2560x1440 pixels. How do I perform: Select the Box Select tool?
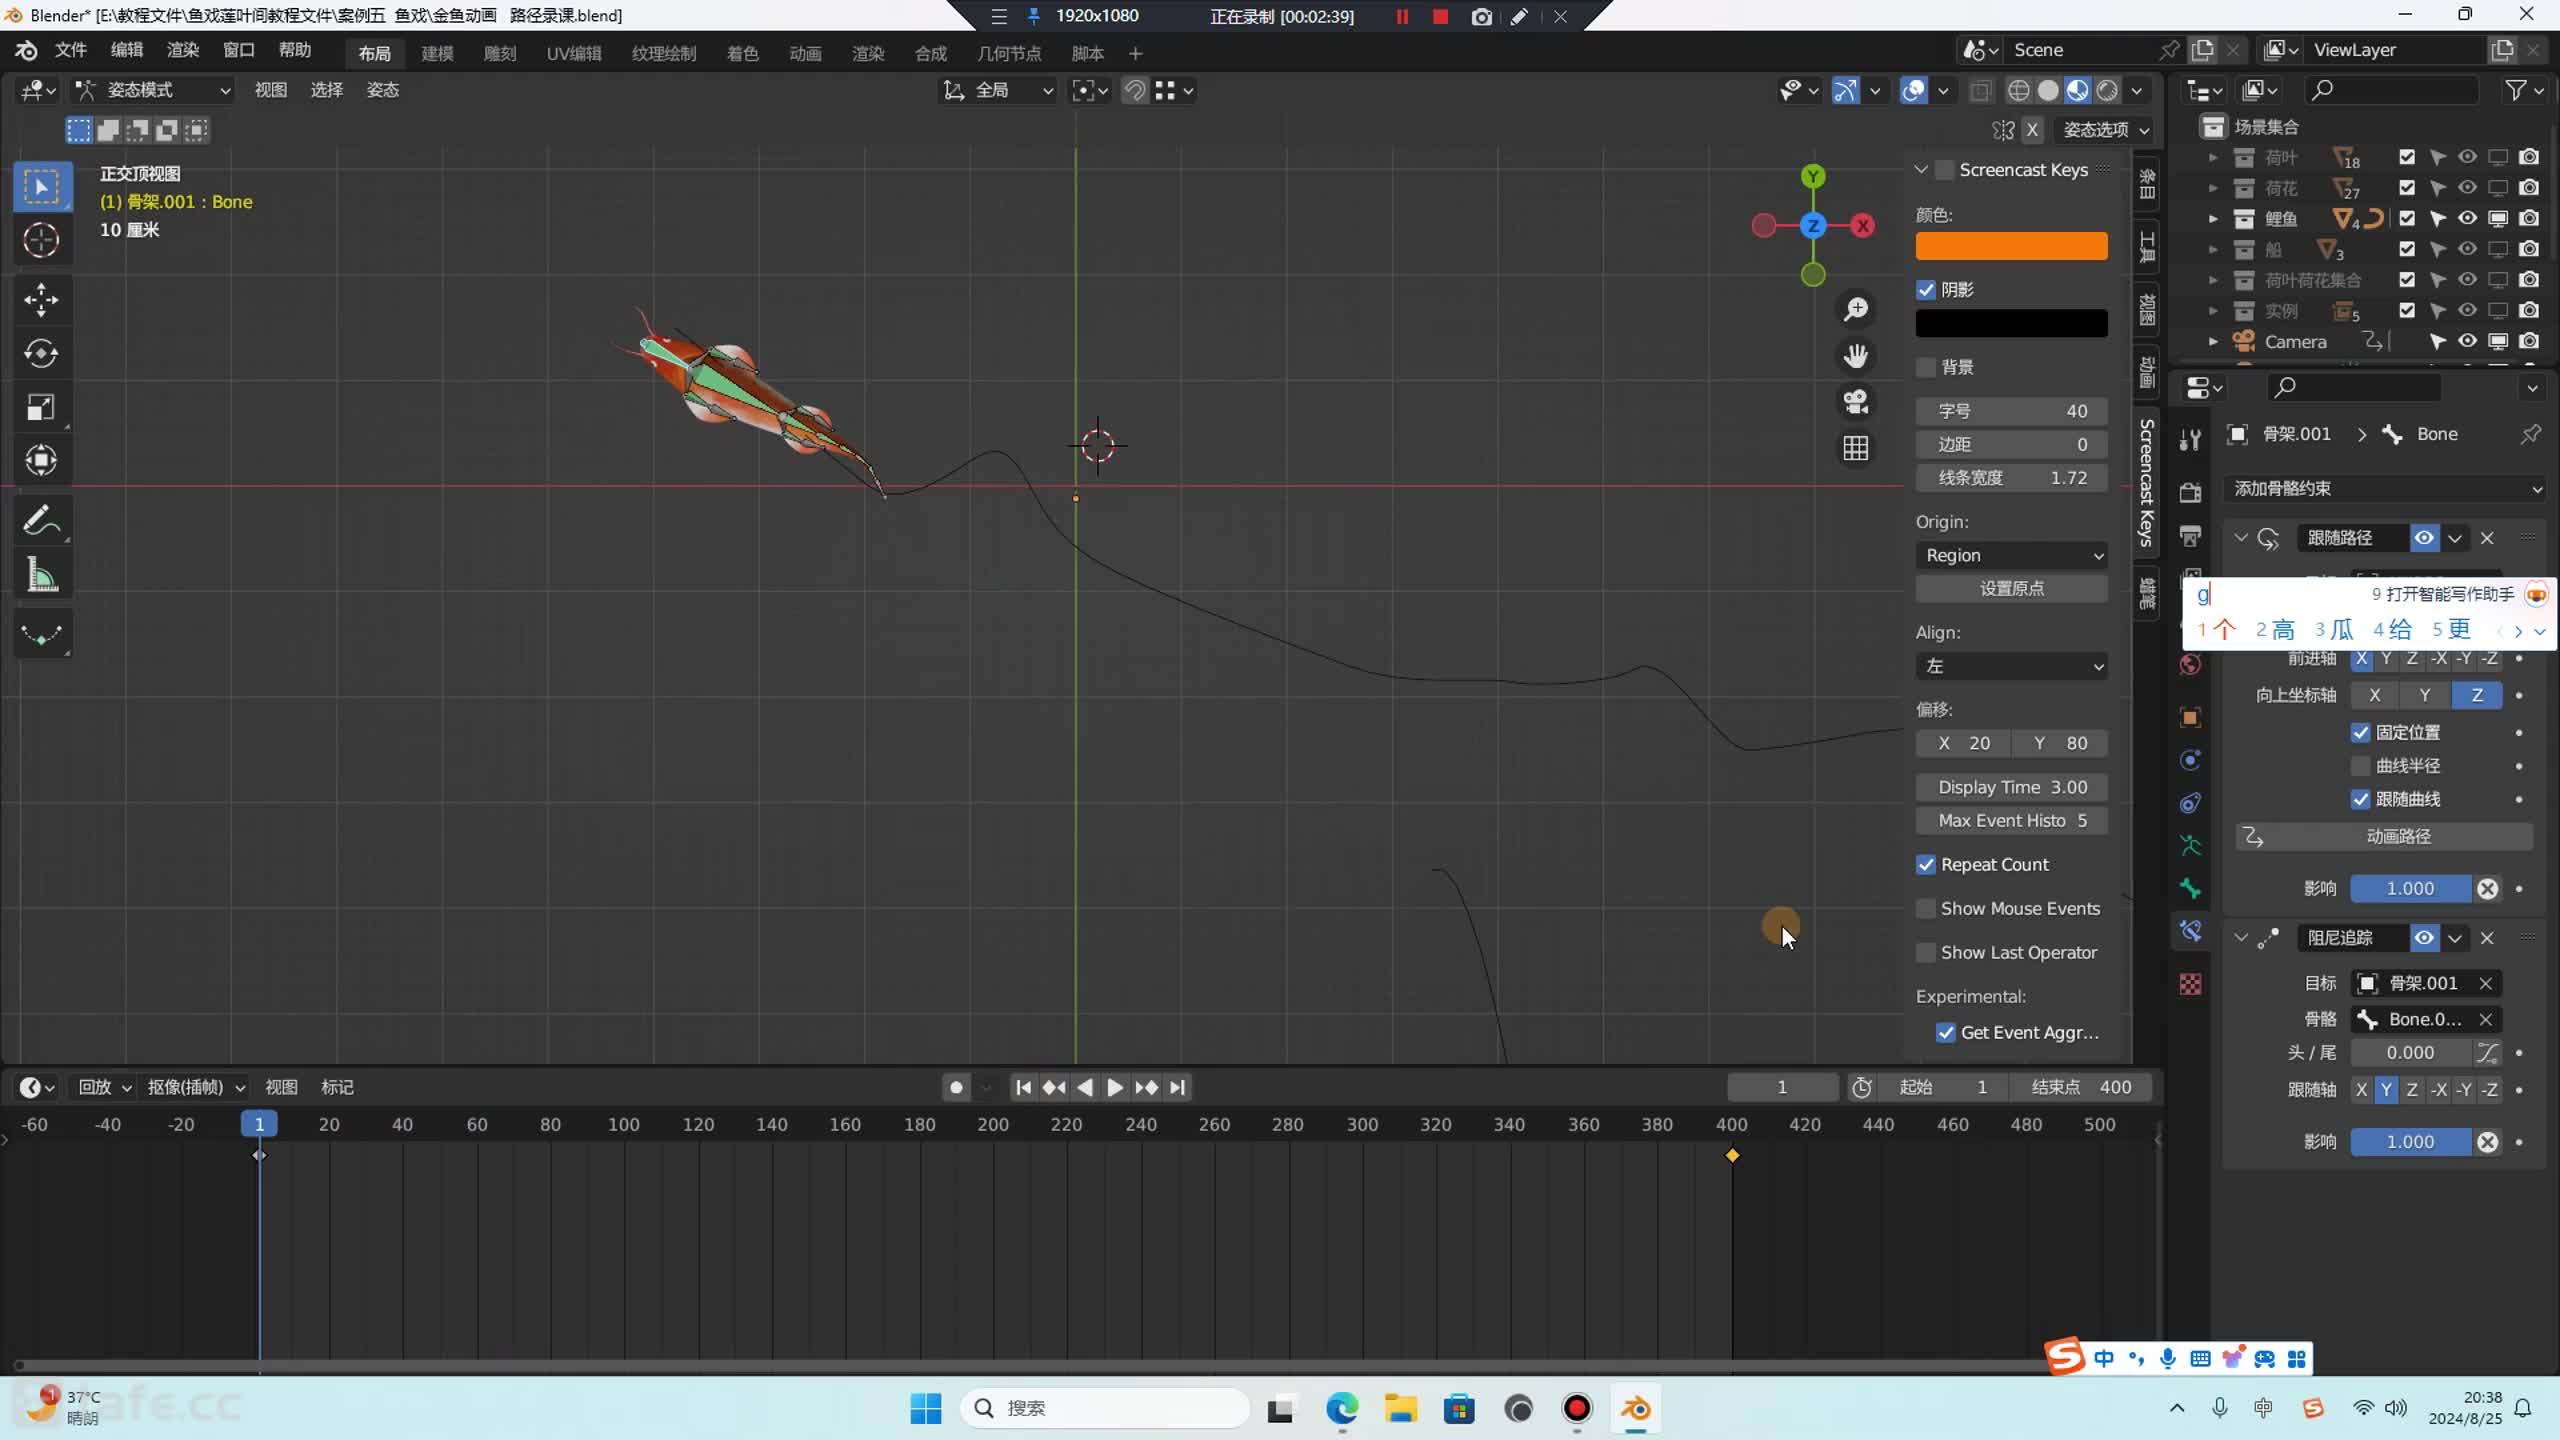pyautogui.click(x=42, y=187)
